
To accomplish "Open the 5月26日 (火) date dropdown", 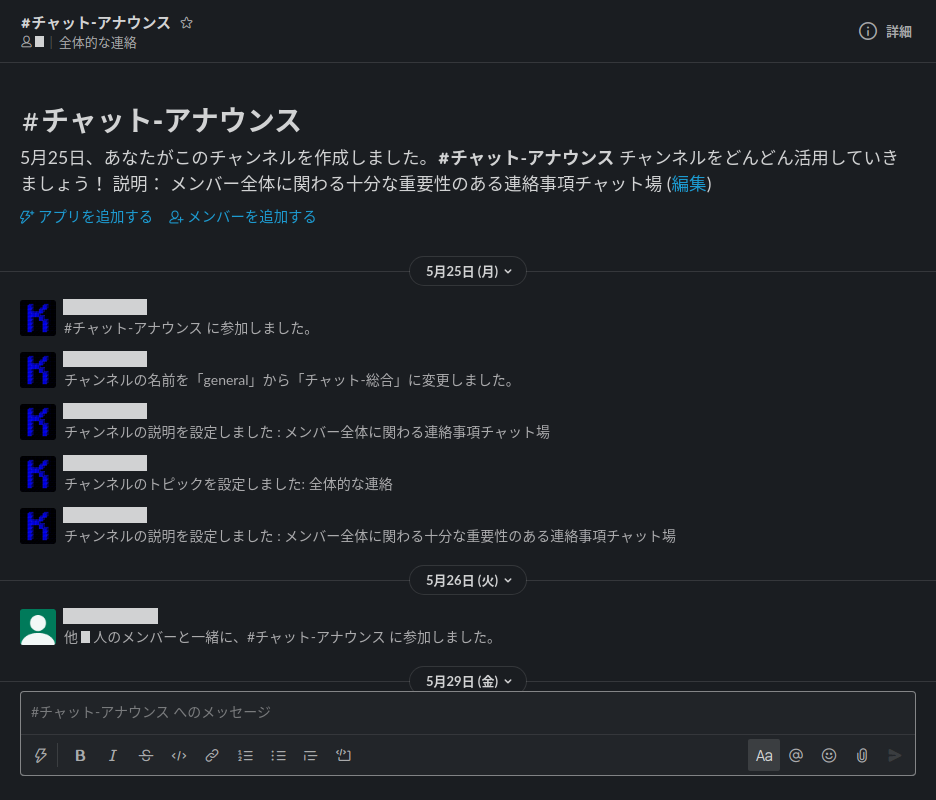I will tap(467, 580).
